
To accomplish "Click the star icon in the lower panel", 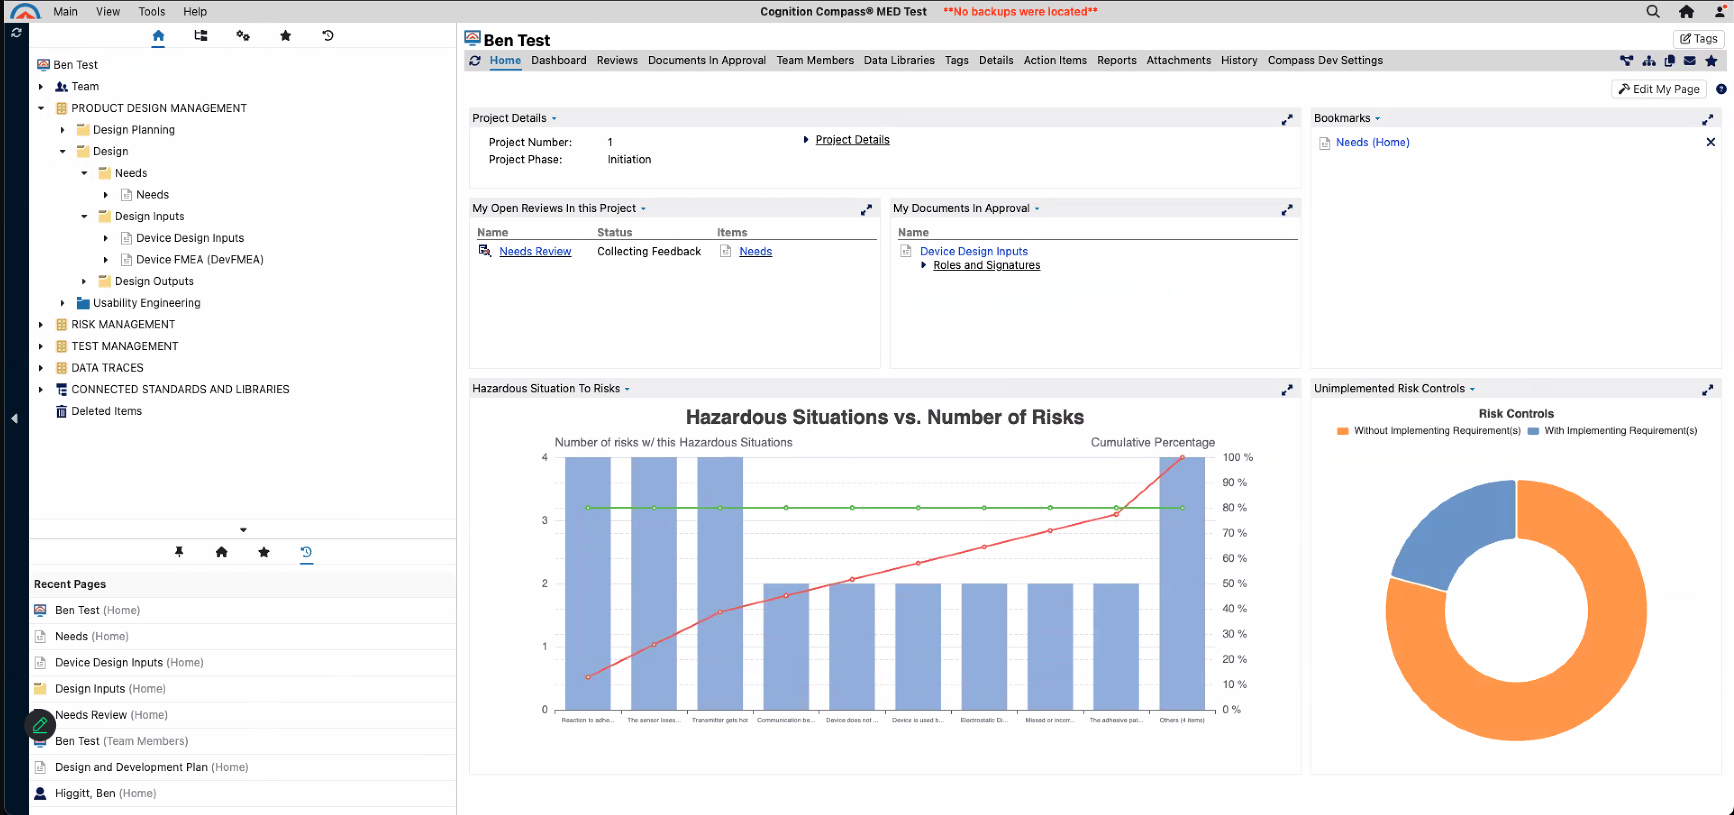I will point(264,552).
